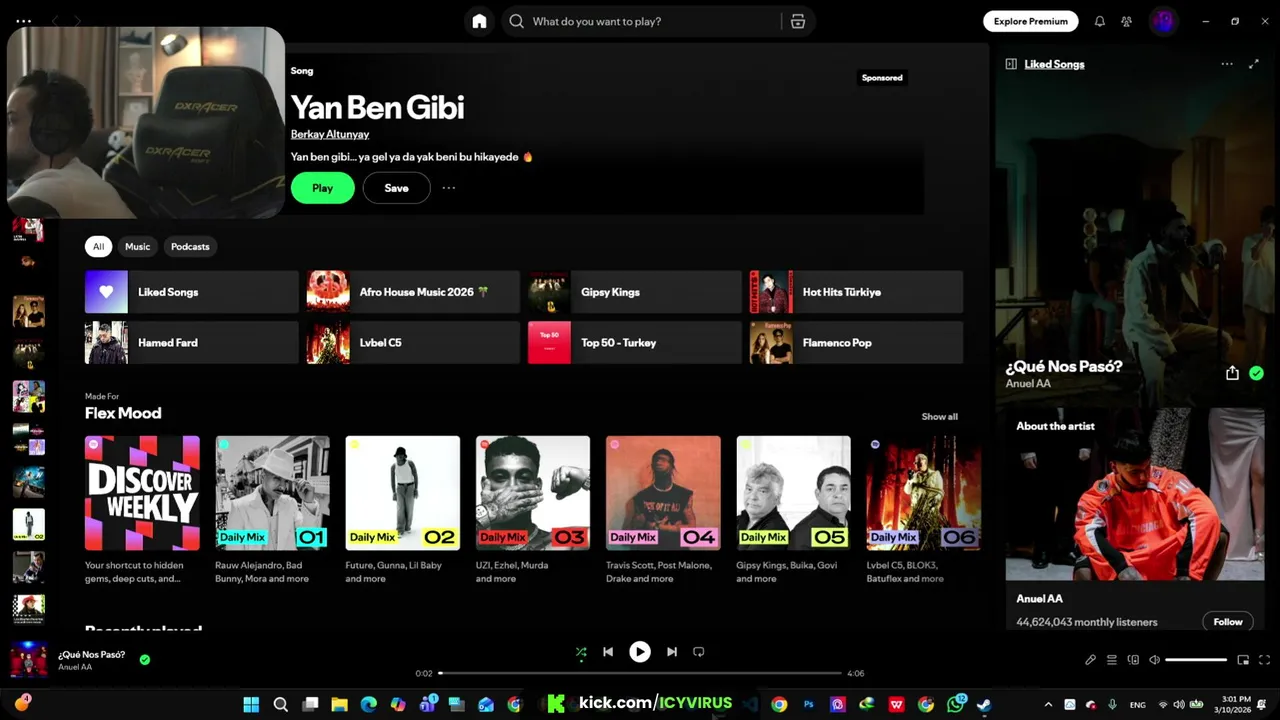Viewport: 1280px width, 720px height.
Task: Toggle liked check beside bottom bar track title
Action: 145,659
